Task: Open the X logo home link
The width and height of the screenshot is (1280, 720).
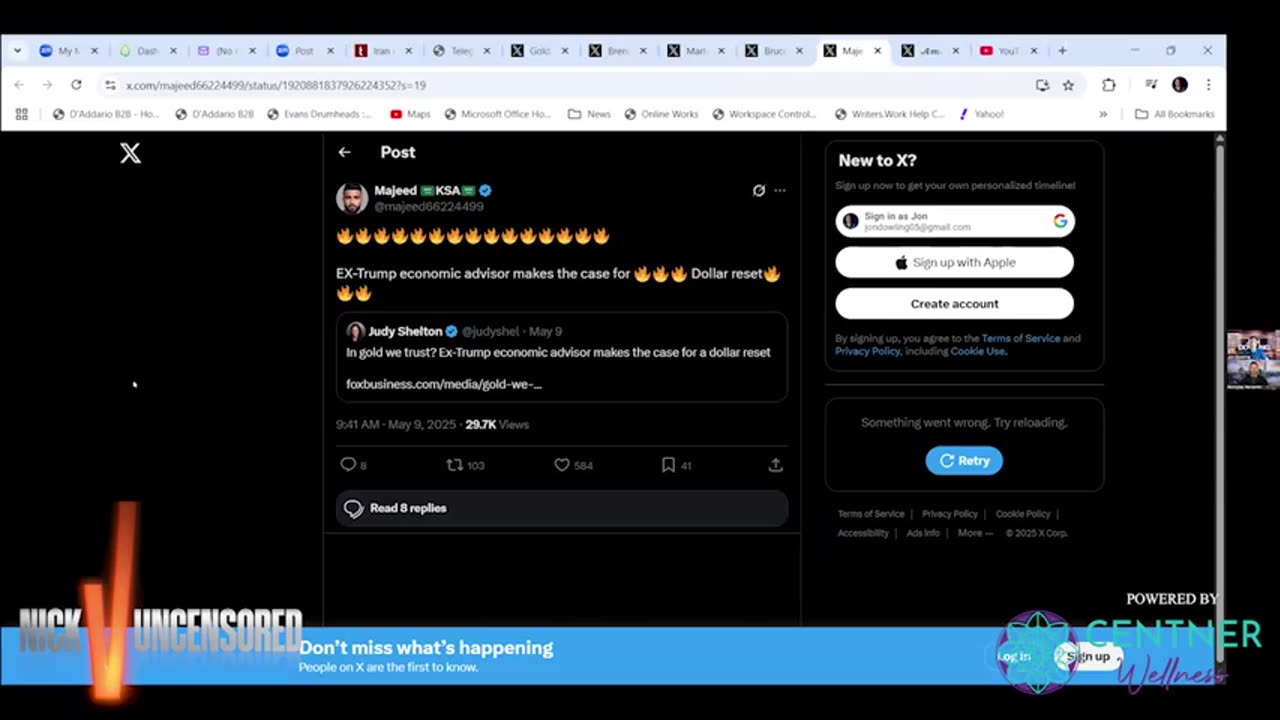Action: (130, 153)
